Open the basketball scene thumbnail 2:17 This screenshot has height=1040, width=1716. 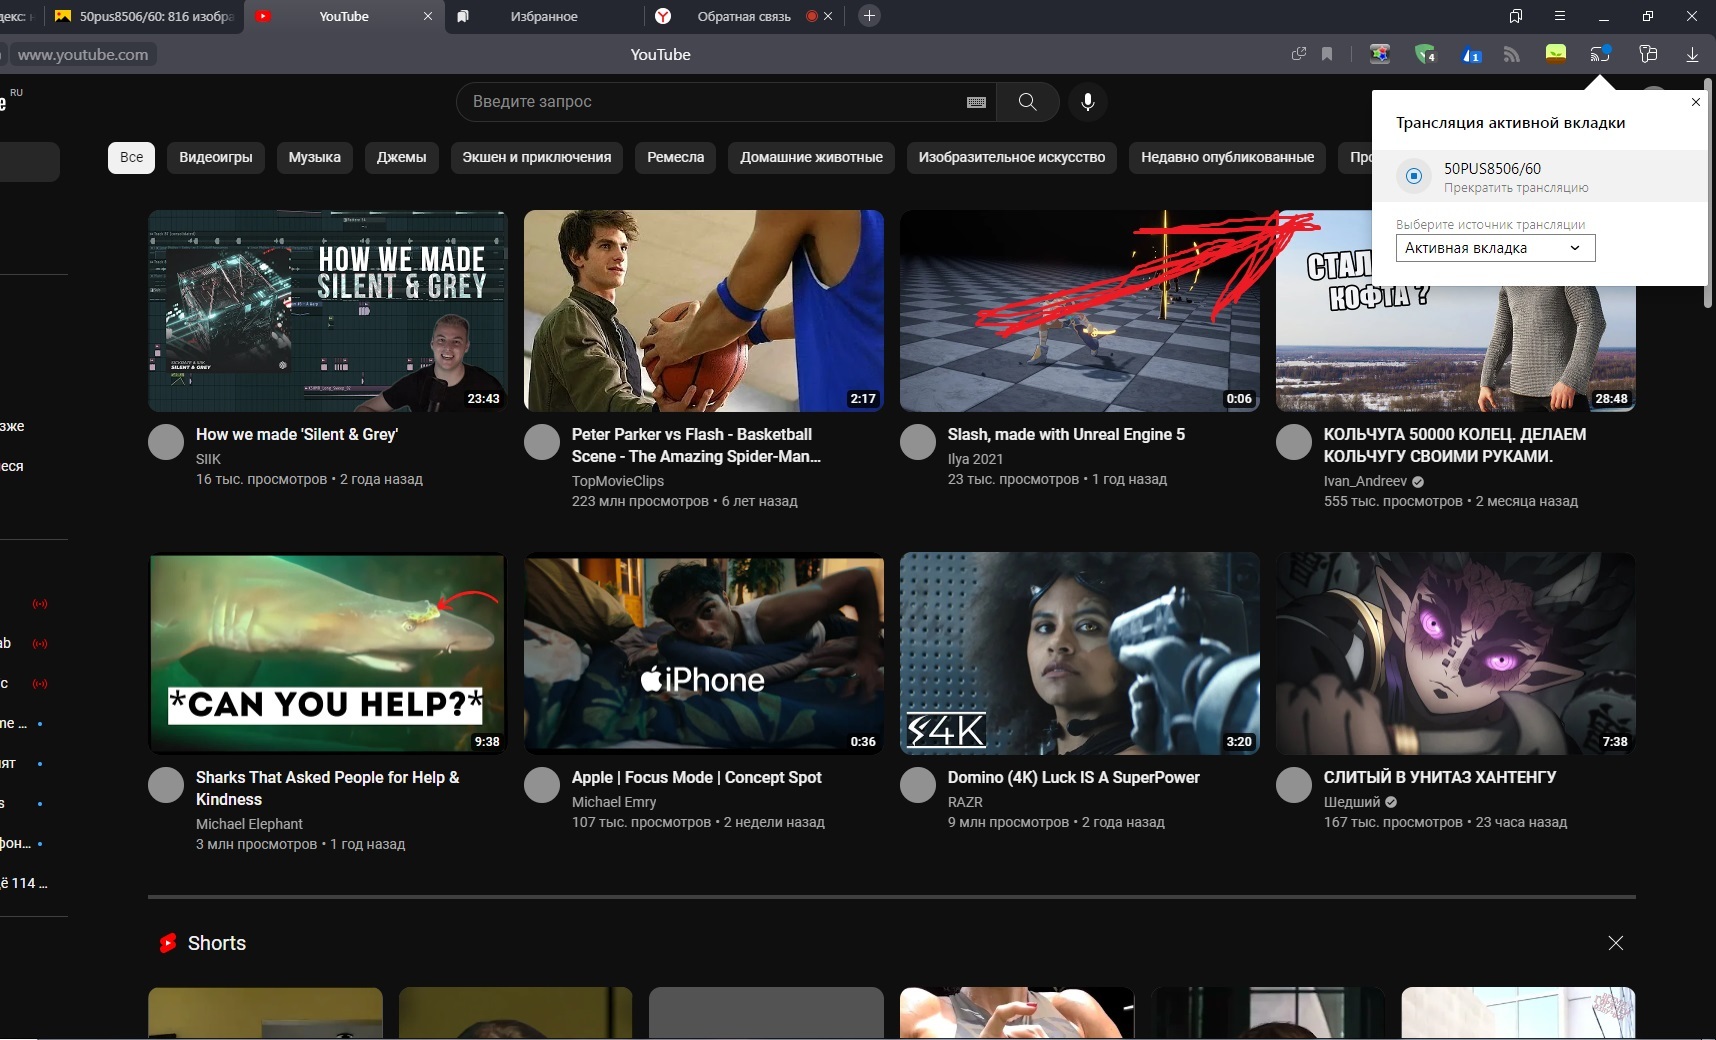coord(704,311)
